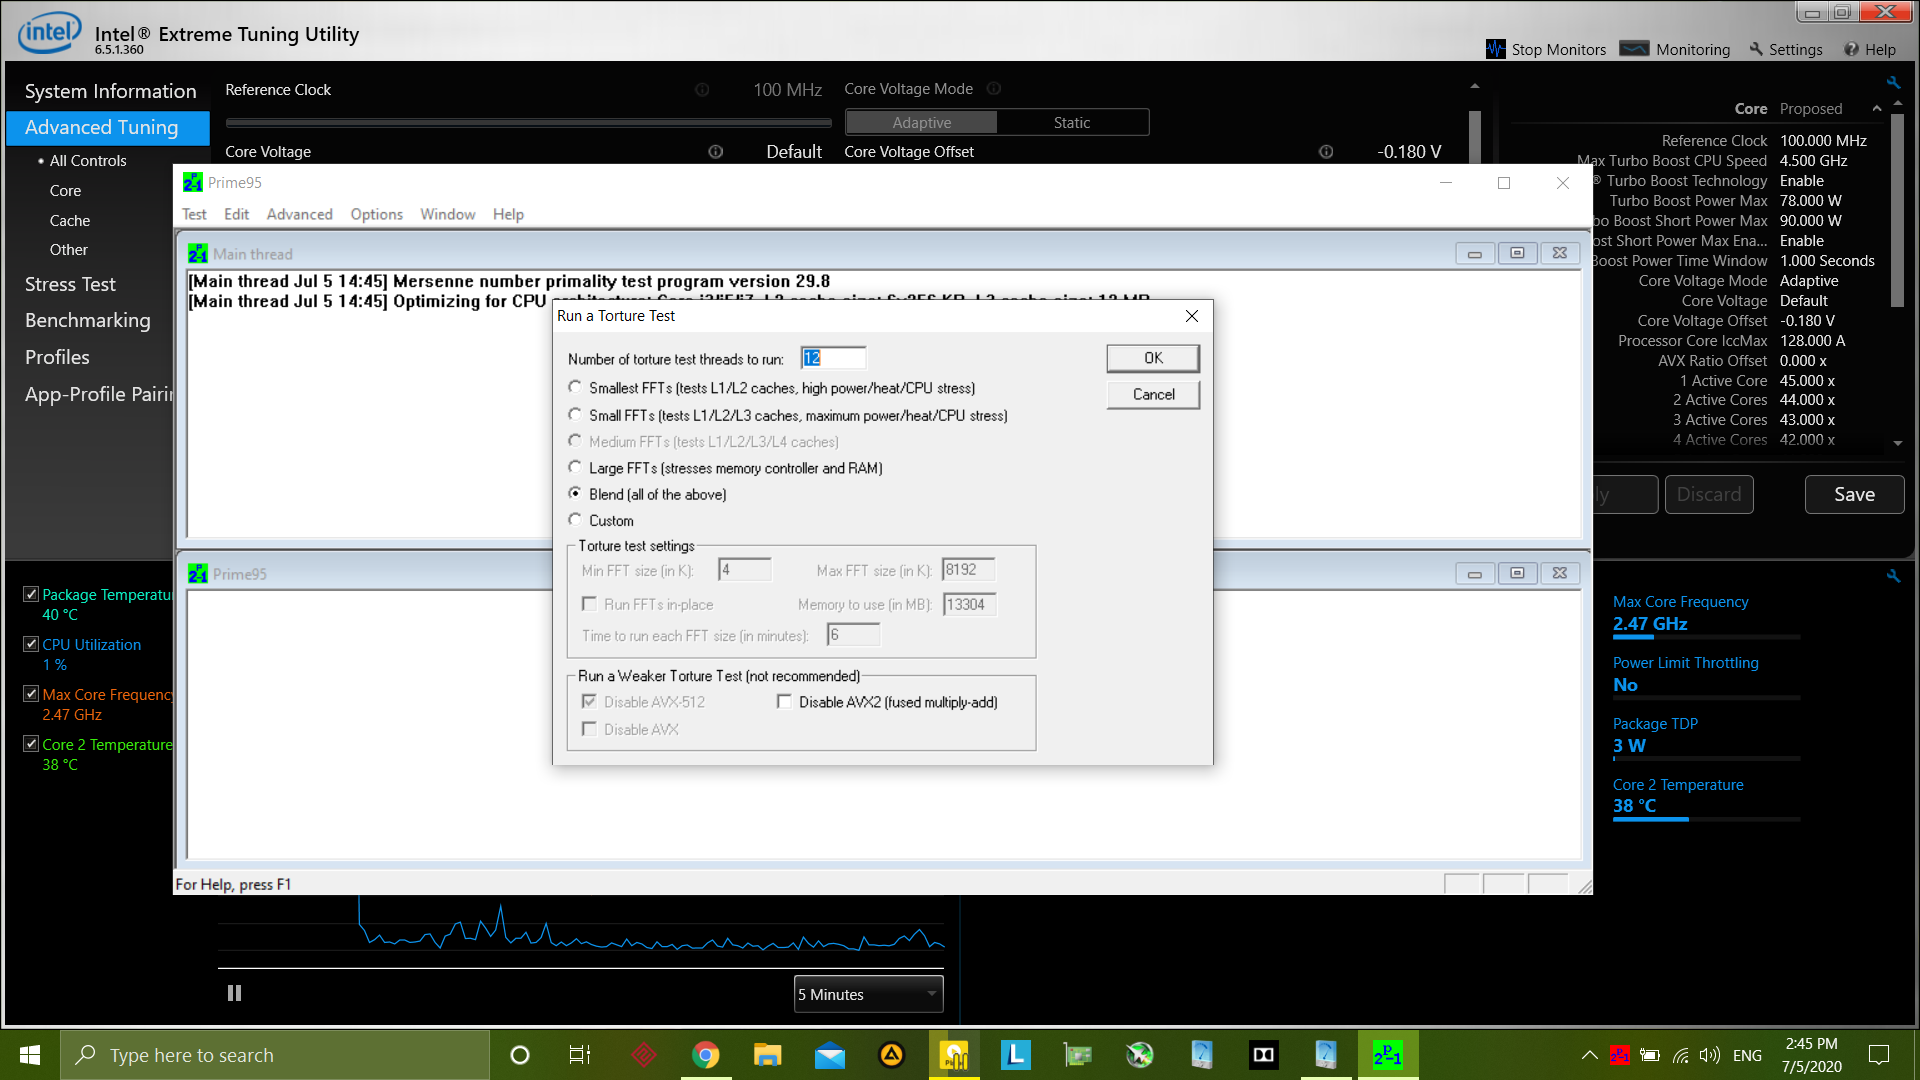1920x1080 pixels.
Task: Select Adaptive core voltage mode
Action: click(921, 122)
